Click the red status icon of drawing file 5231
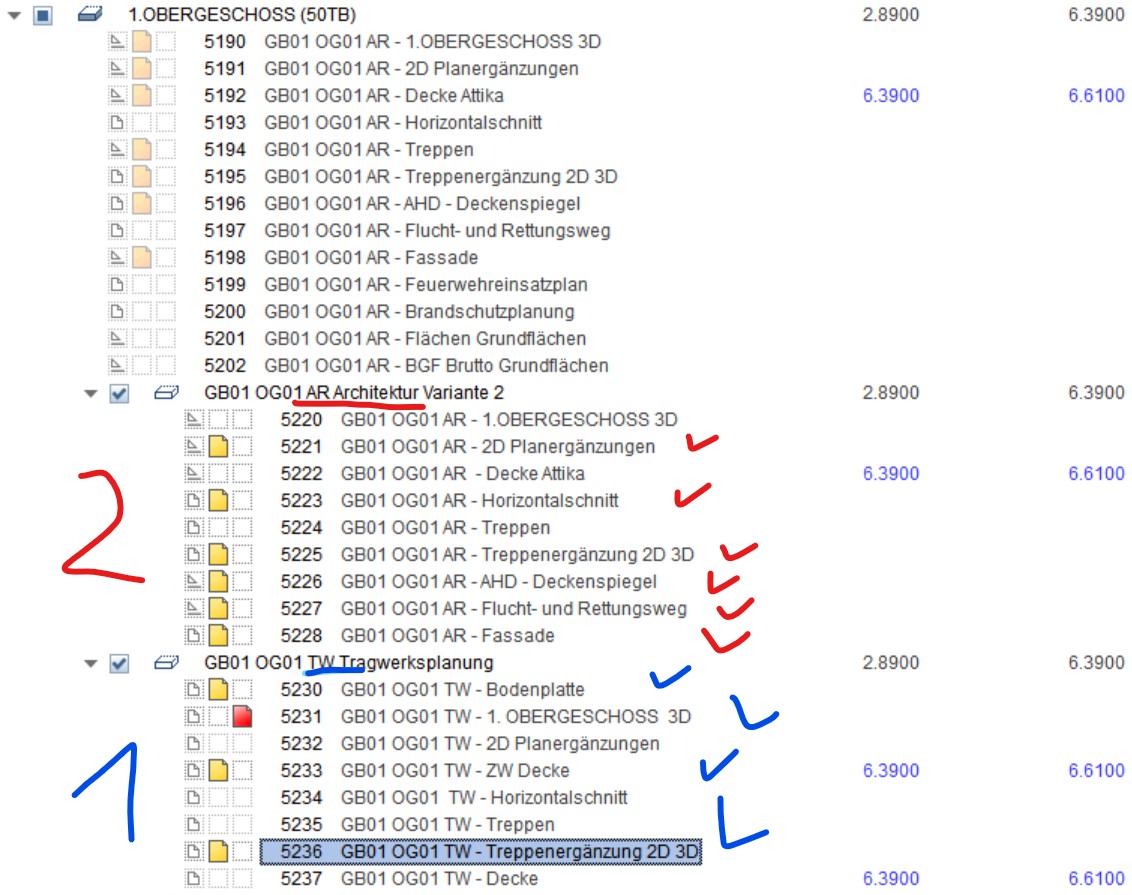Image resolution: width=1132 pixels, height=895 pixels. pyautogui.click(x=241, y=717)
